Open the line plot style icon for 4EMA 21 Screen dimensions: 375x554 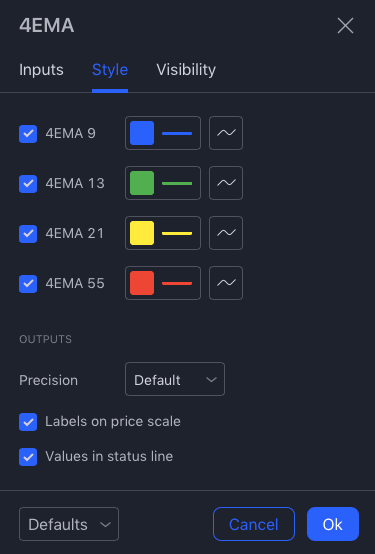tap(226, 233)
